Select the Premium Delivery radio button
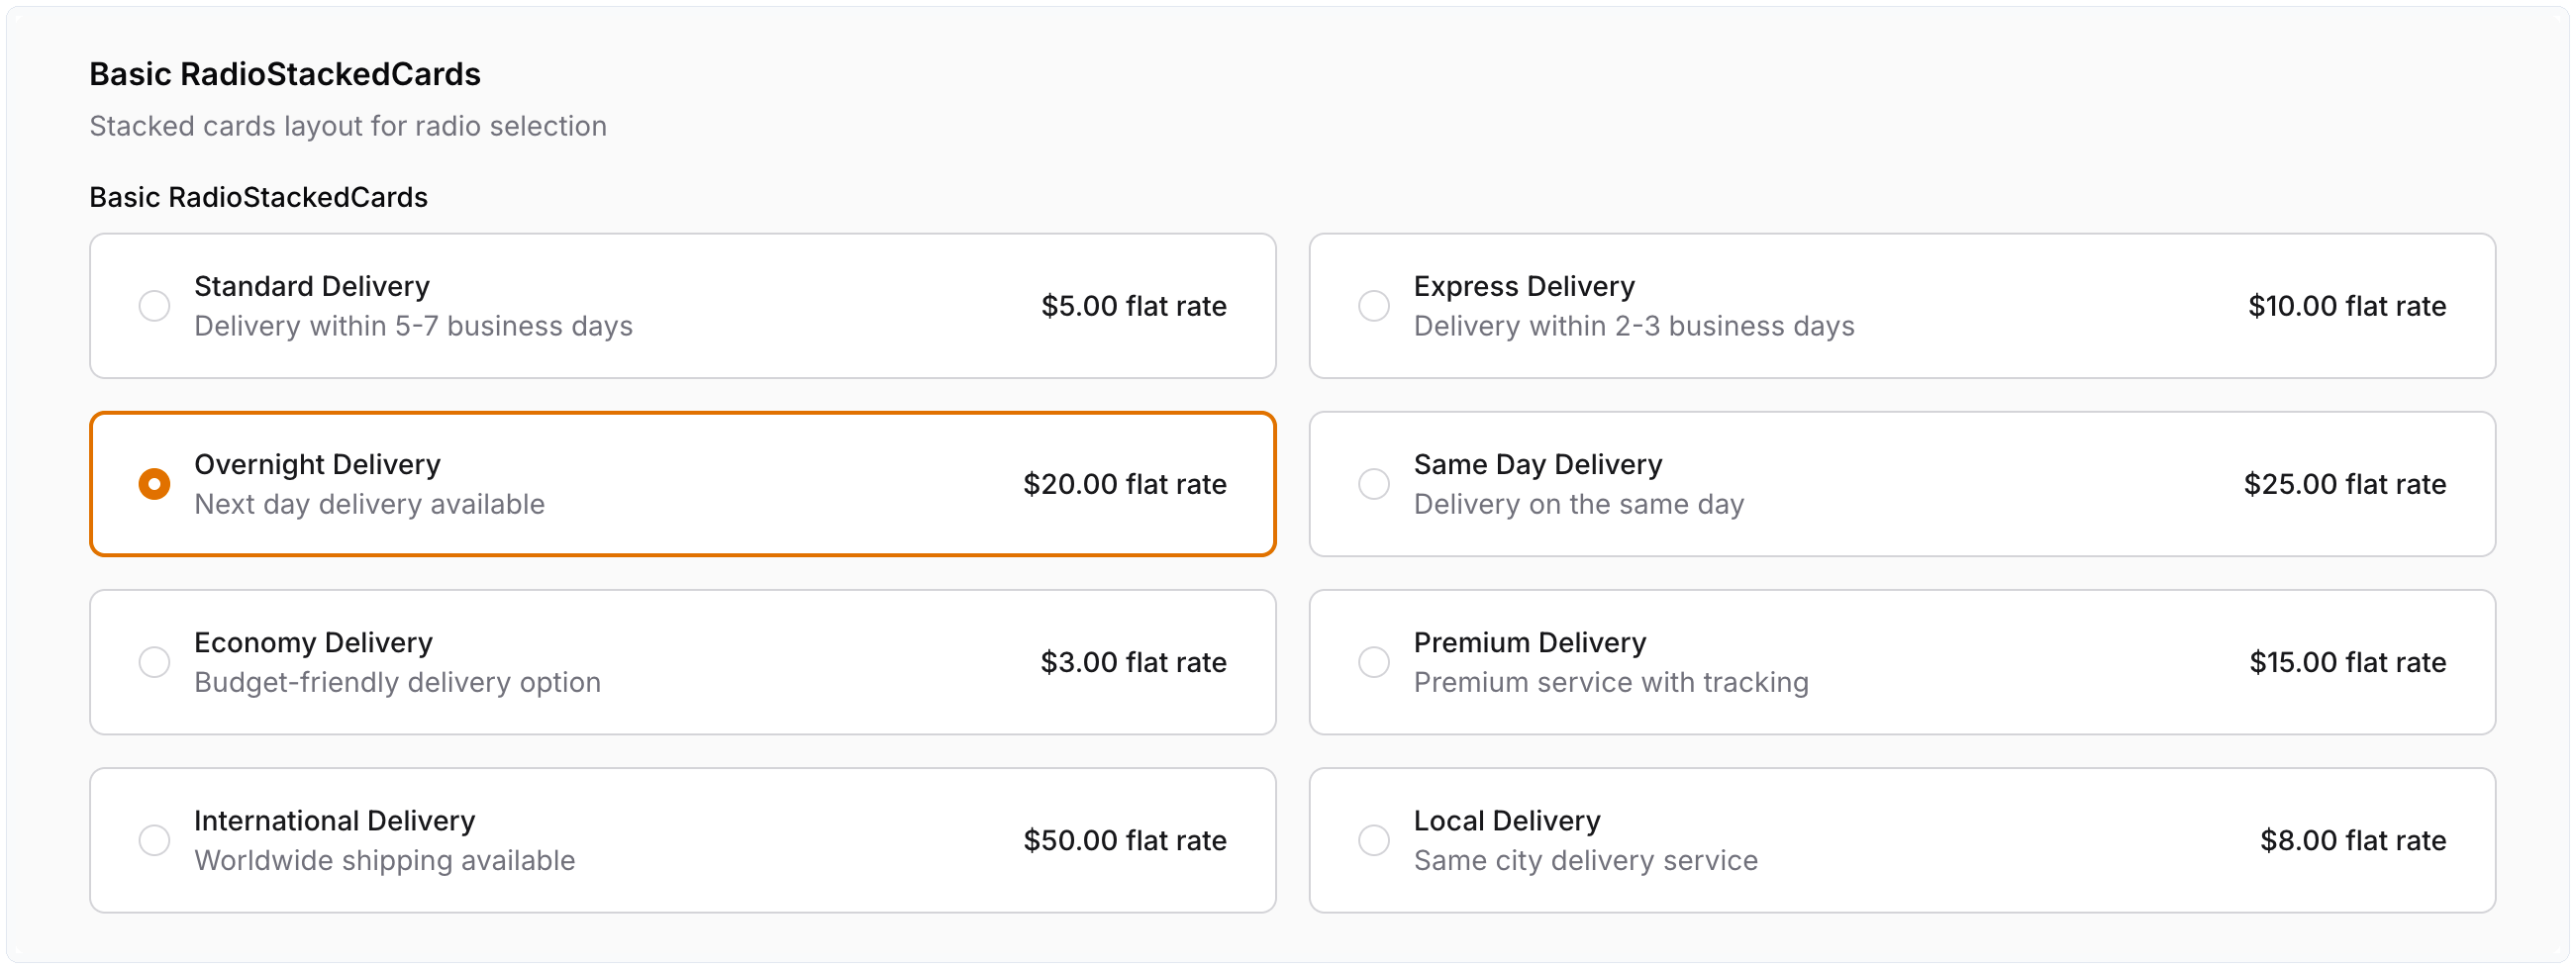This screenshot has height=969, width=2576. point(1374,662)
